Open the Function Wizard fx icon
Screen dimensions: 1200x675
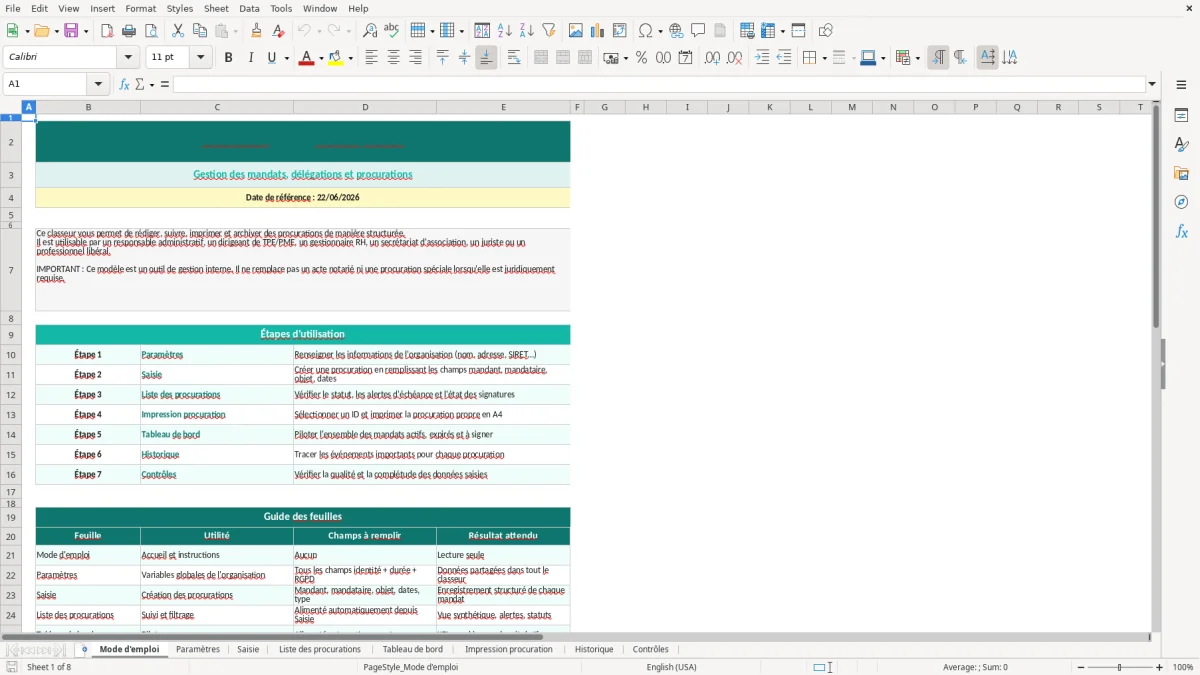coord(125,84)
